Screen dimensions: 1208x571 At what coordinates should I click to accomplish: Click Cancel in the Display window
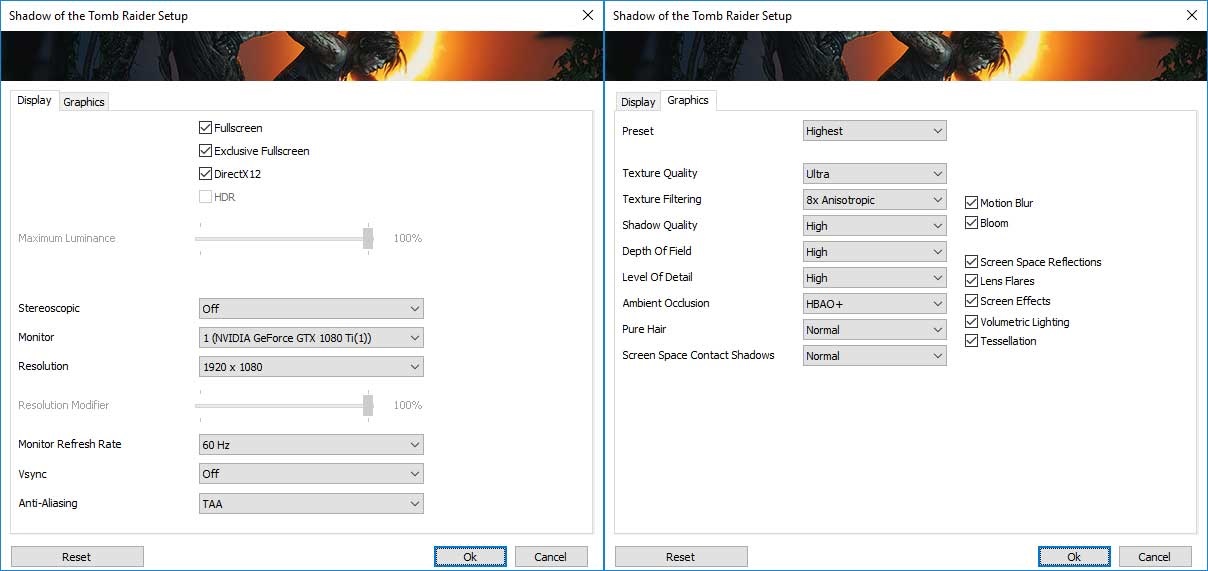pos(551,557)
